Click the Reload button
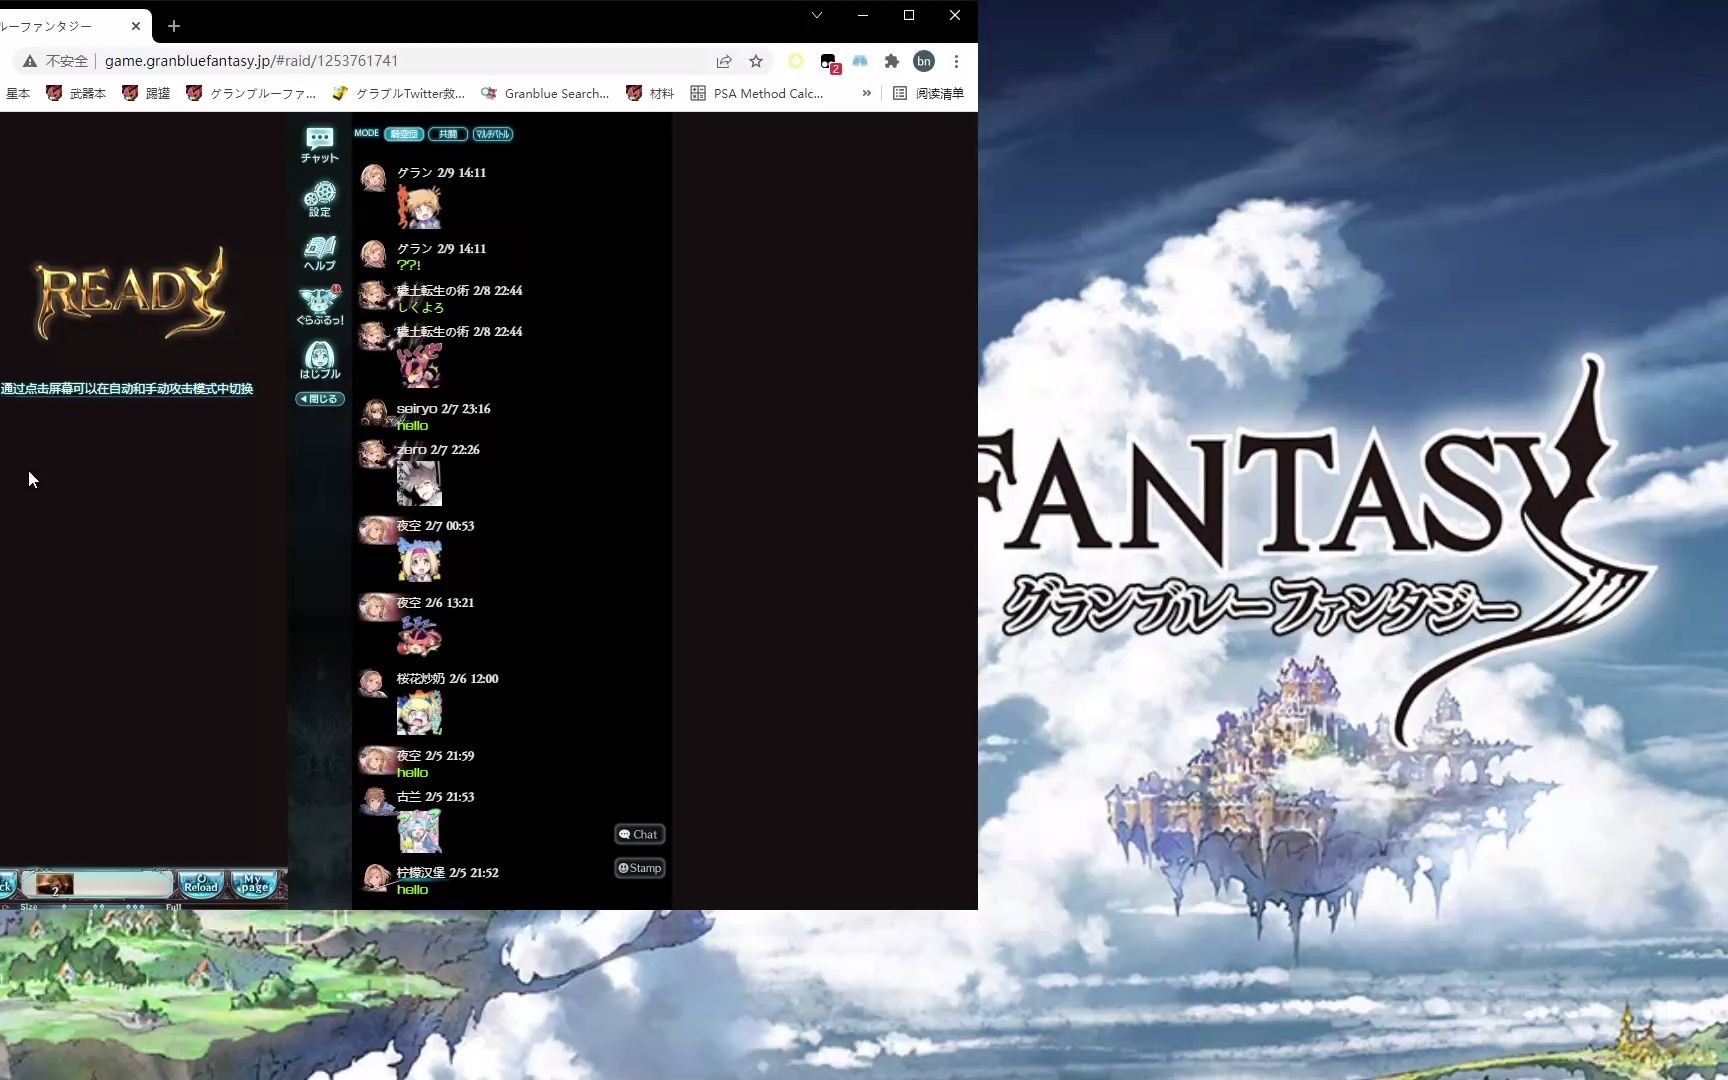 tap(201, 884)
